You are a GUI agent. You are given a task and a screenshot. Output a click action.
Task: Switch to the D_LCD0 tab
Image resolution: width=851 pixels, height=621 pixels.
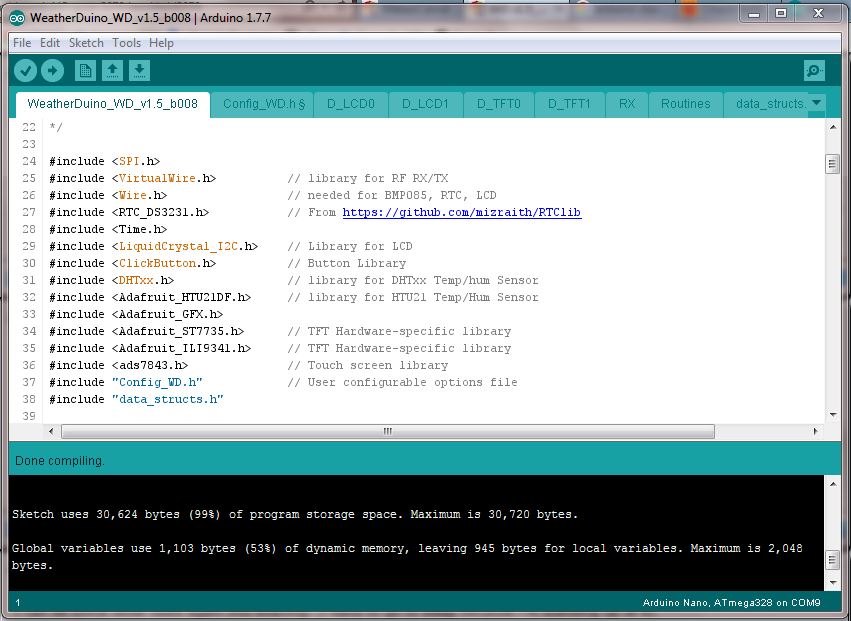(352, 104)
